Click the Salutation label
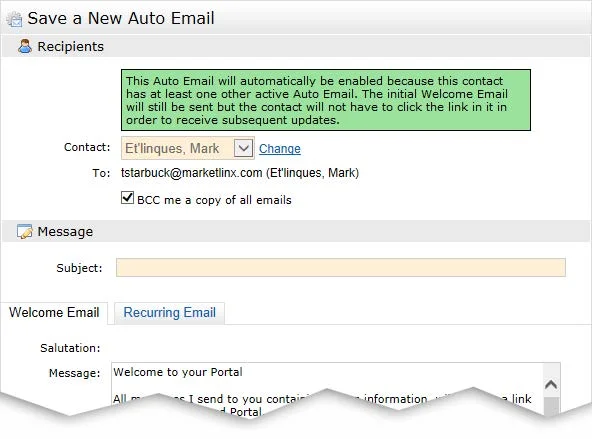This screenshot has width=592, height=439. pos(70,348)
